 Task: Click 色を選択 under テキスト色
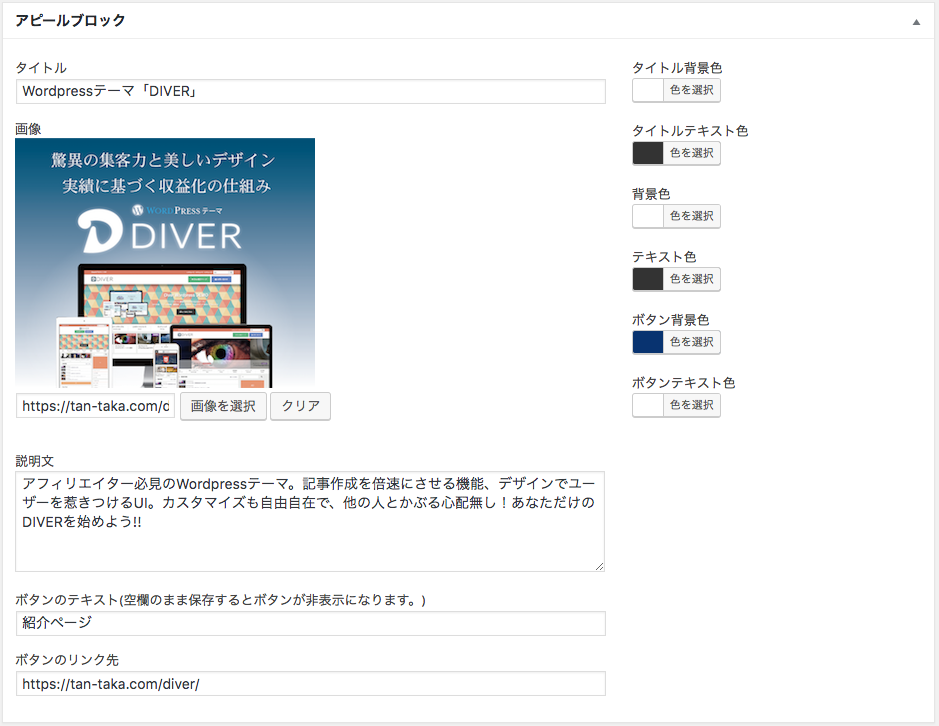coord(692,279)
